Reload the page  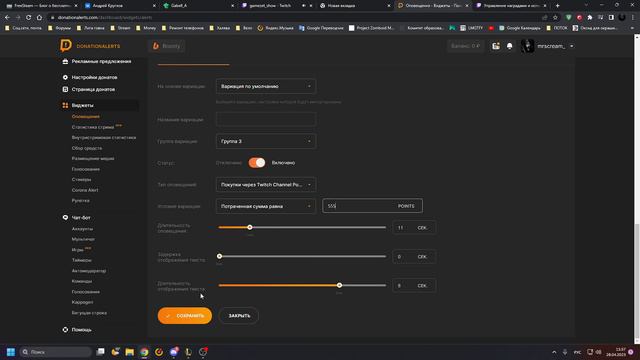[x=29, y=18]
